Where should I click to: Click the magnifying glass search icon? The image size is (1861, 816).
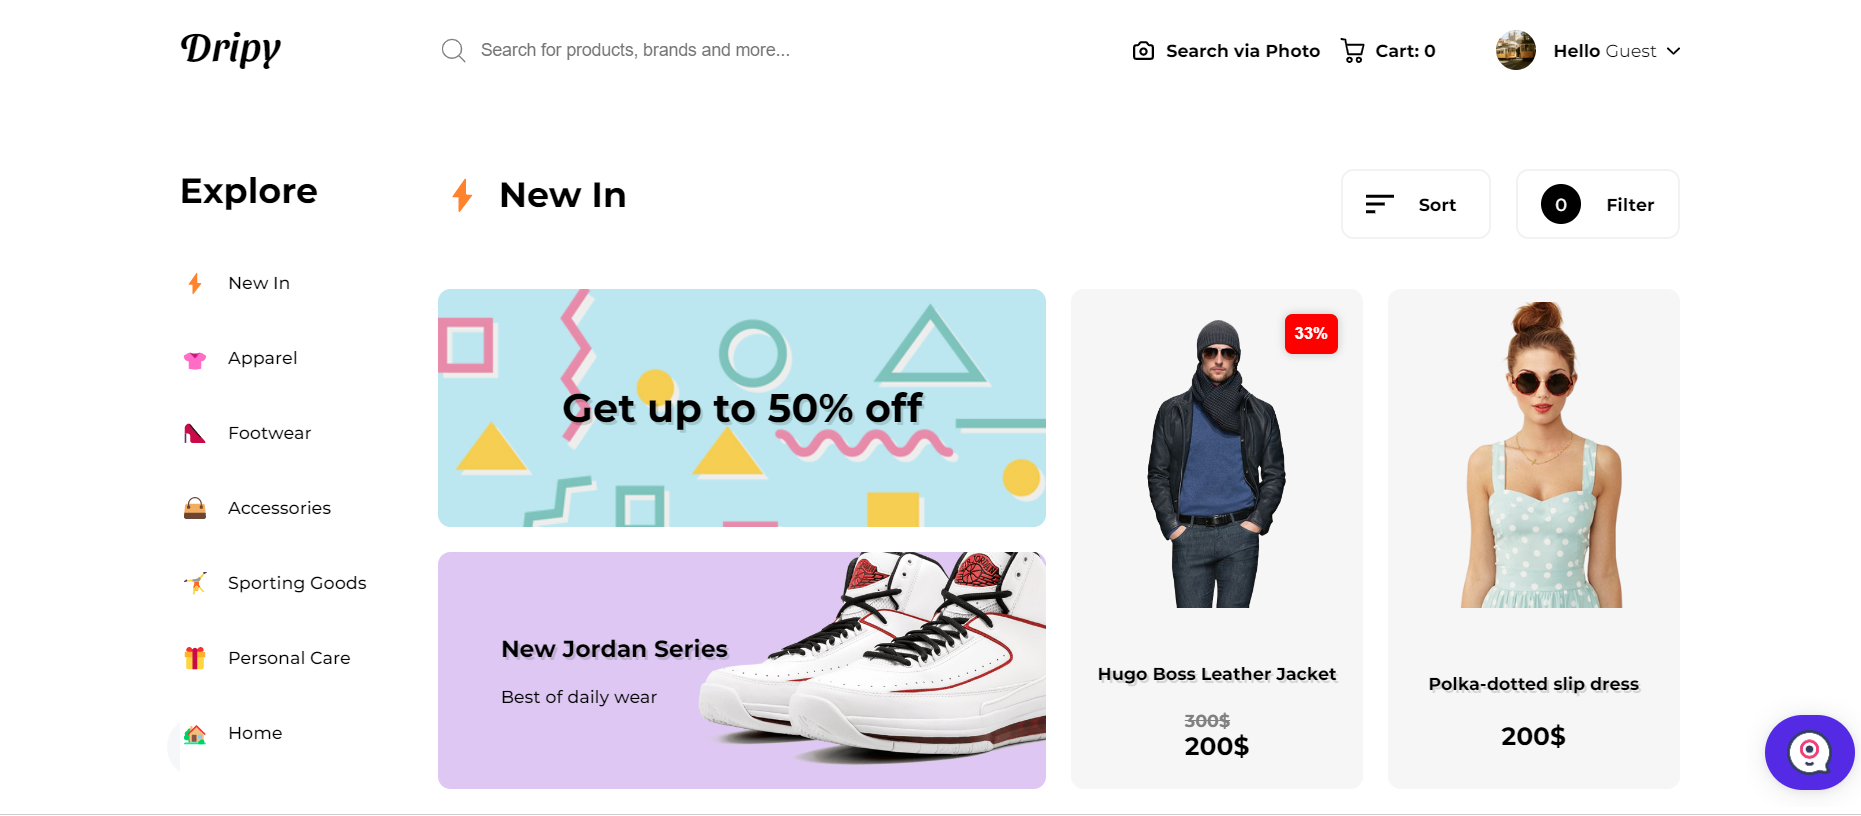point(453,51)
